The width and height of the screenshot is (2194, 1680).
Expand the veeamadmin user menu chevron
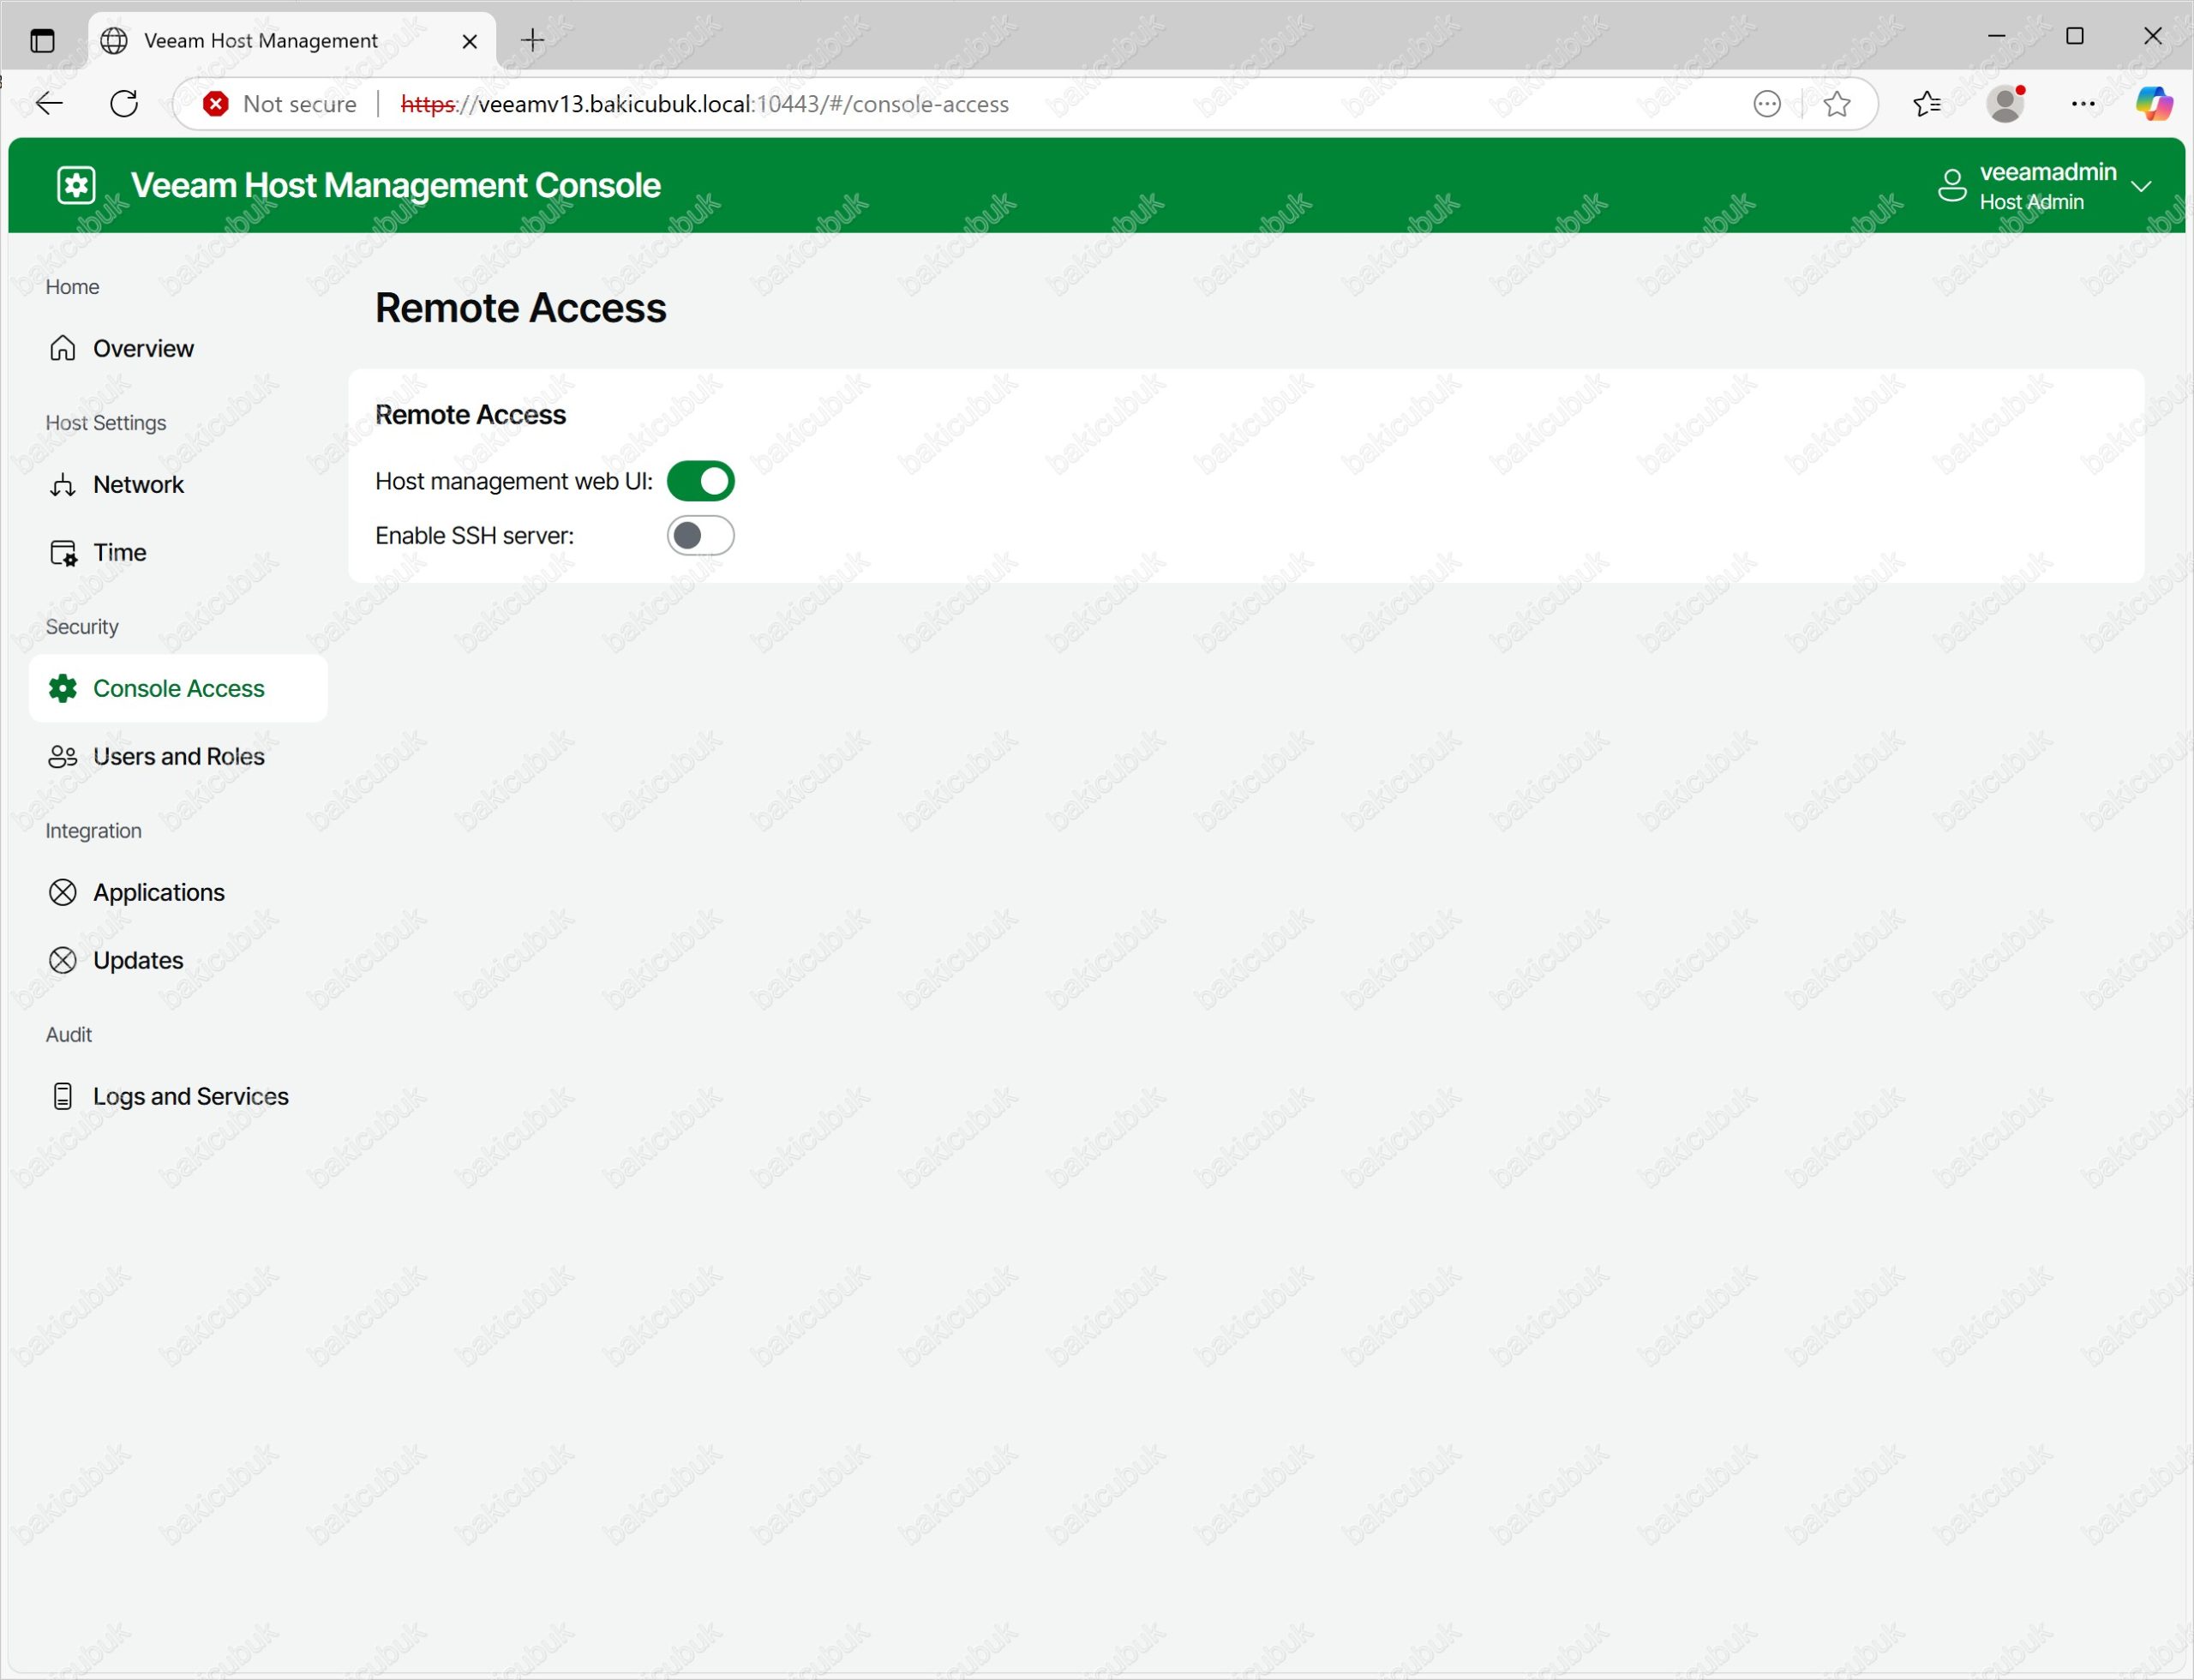click(x=2141, y=186)
